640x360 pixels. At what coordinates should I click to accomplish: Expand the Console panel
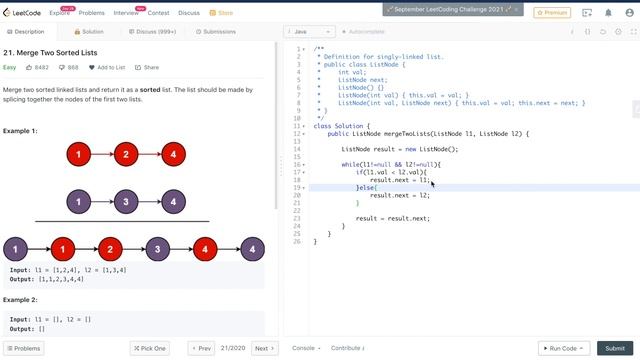(x=306, y=348)
